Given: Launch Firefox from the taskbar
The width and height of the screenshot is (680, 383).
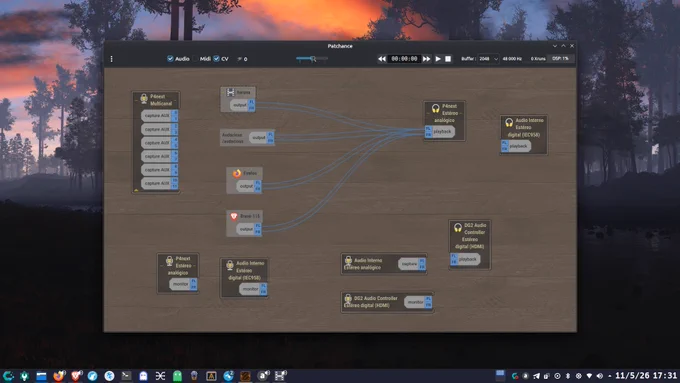Looking at the screenshot, I should click(x=58, y=376).
